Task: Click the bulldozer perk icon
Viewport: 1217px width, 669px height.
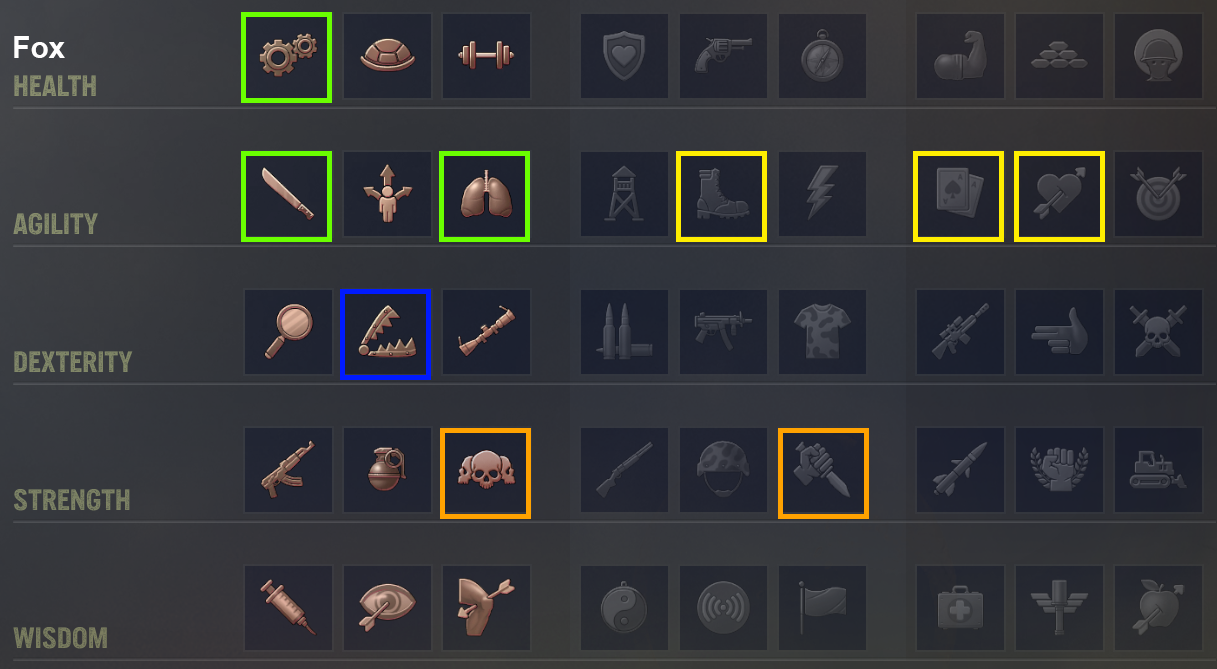Action: pyautogui.click(x=1158, y=470)
